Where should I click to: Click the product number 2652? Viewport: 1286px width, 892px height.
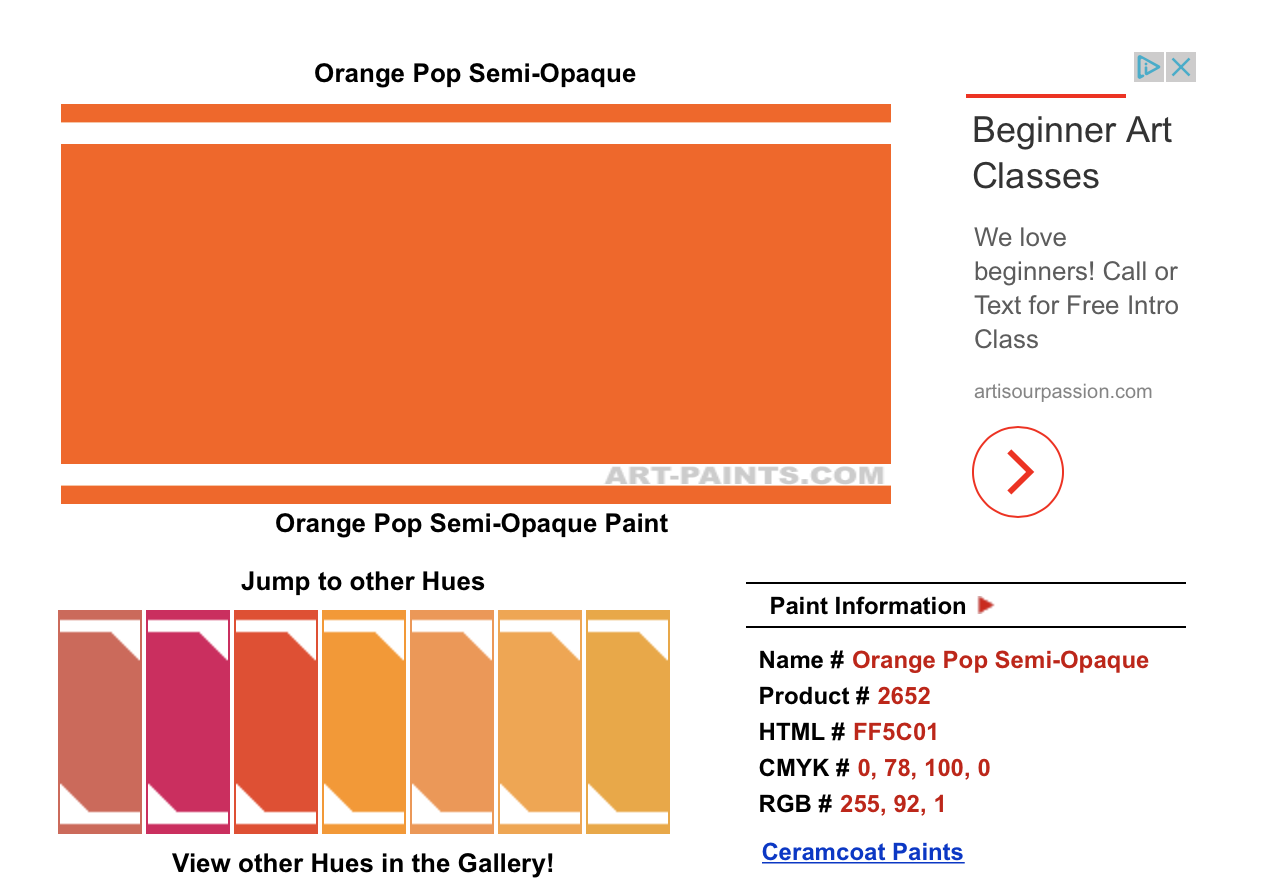tap(903, 696)
